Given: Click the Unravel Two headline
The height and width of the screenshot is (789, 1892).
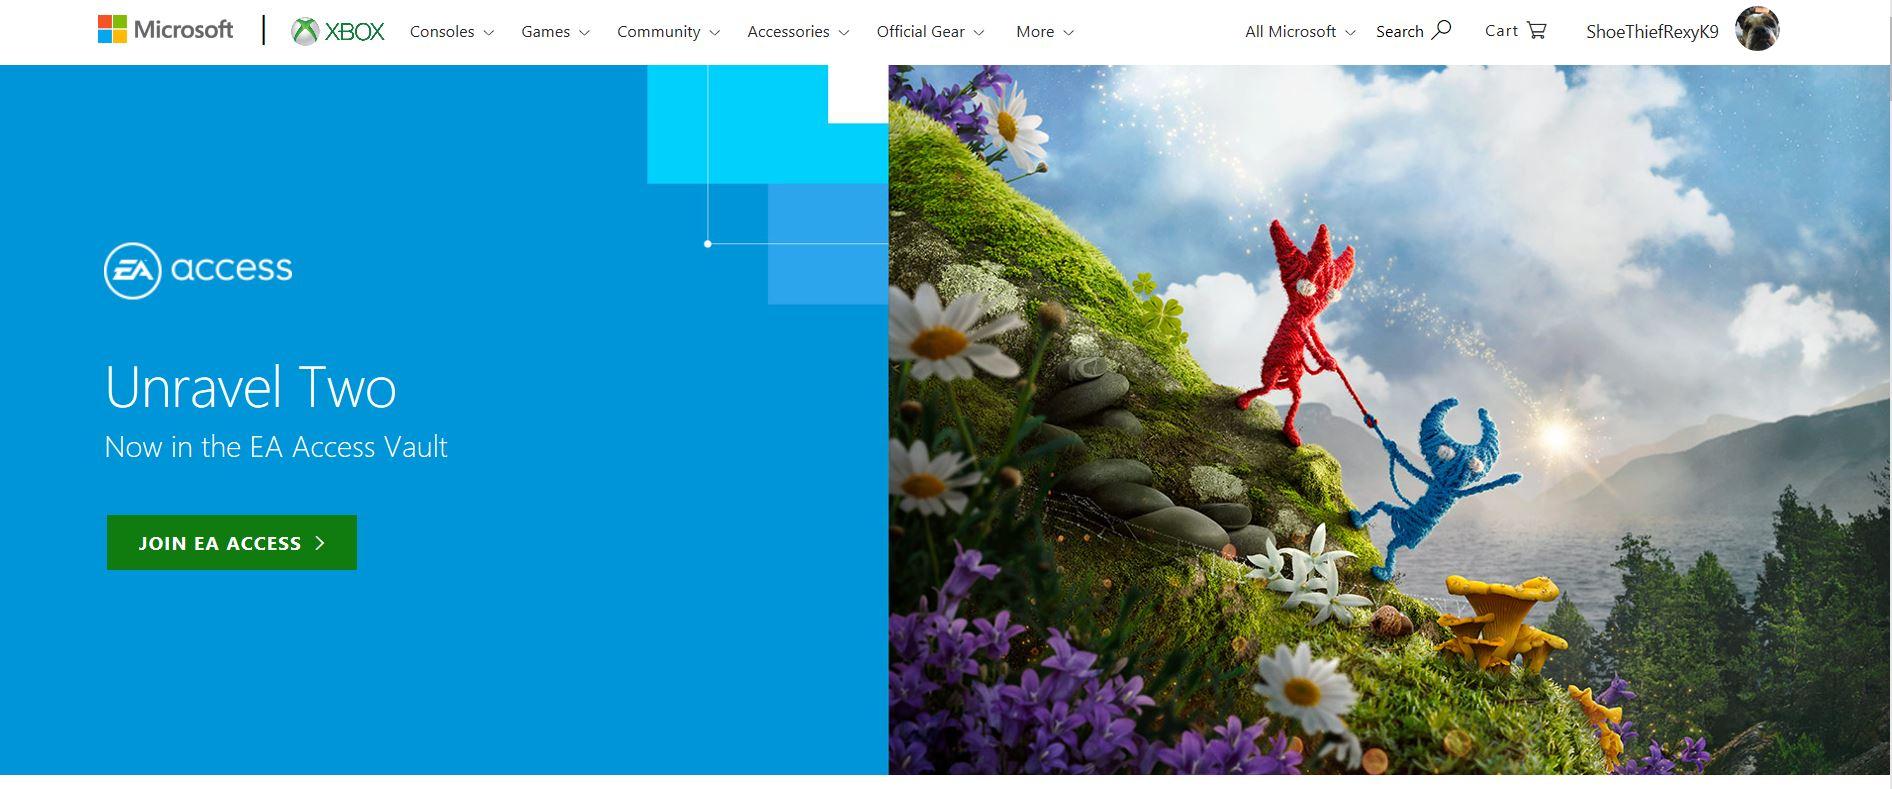Looking at the screenshot, I should 251,387.
